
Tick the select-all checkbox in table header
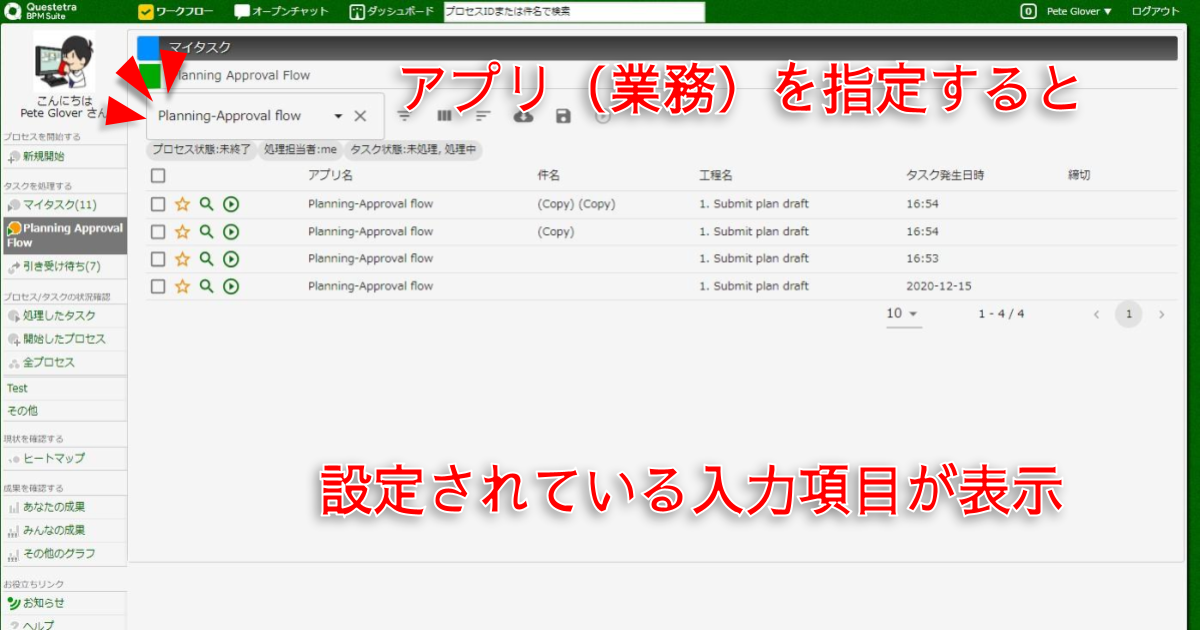pyautogui.click(x=158, y=176)
